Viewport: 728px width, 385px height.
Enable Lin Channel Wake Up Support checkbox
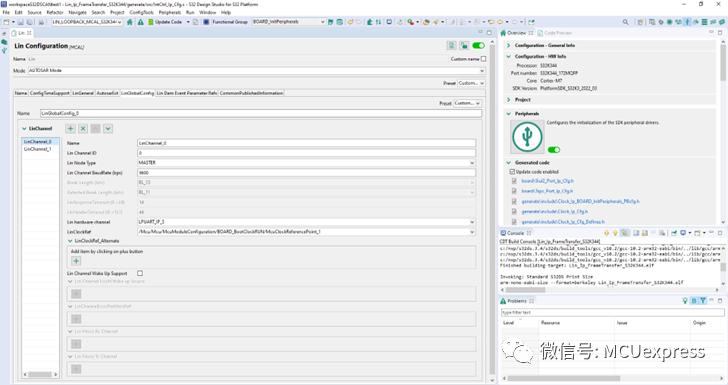(x=140, y=274)
